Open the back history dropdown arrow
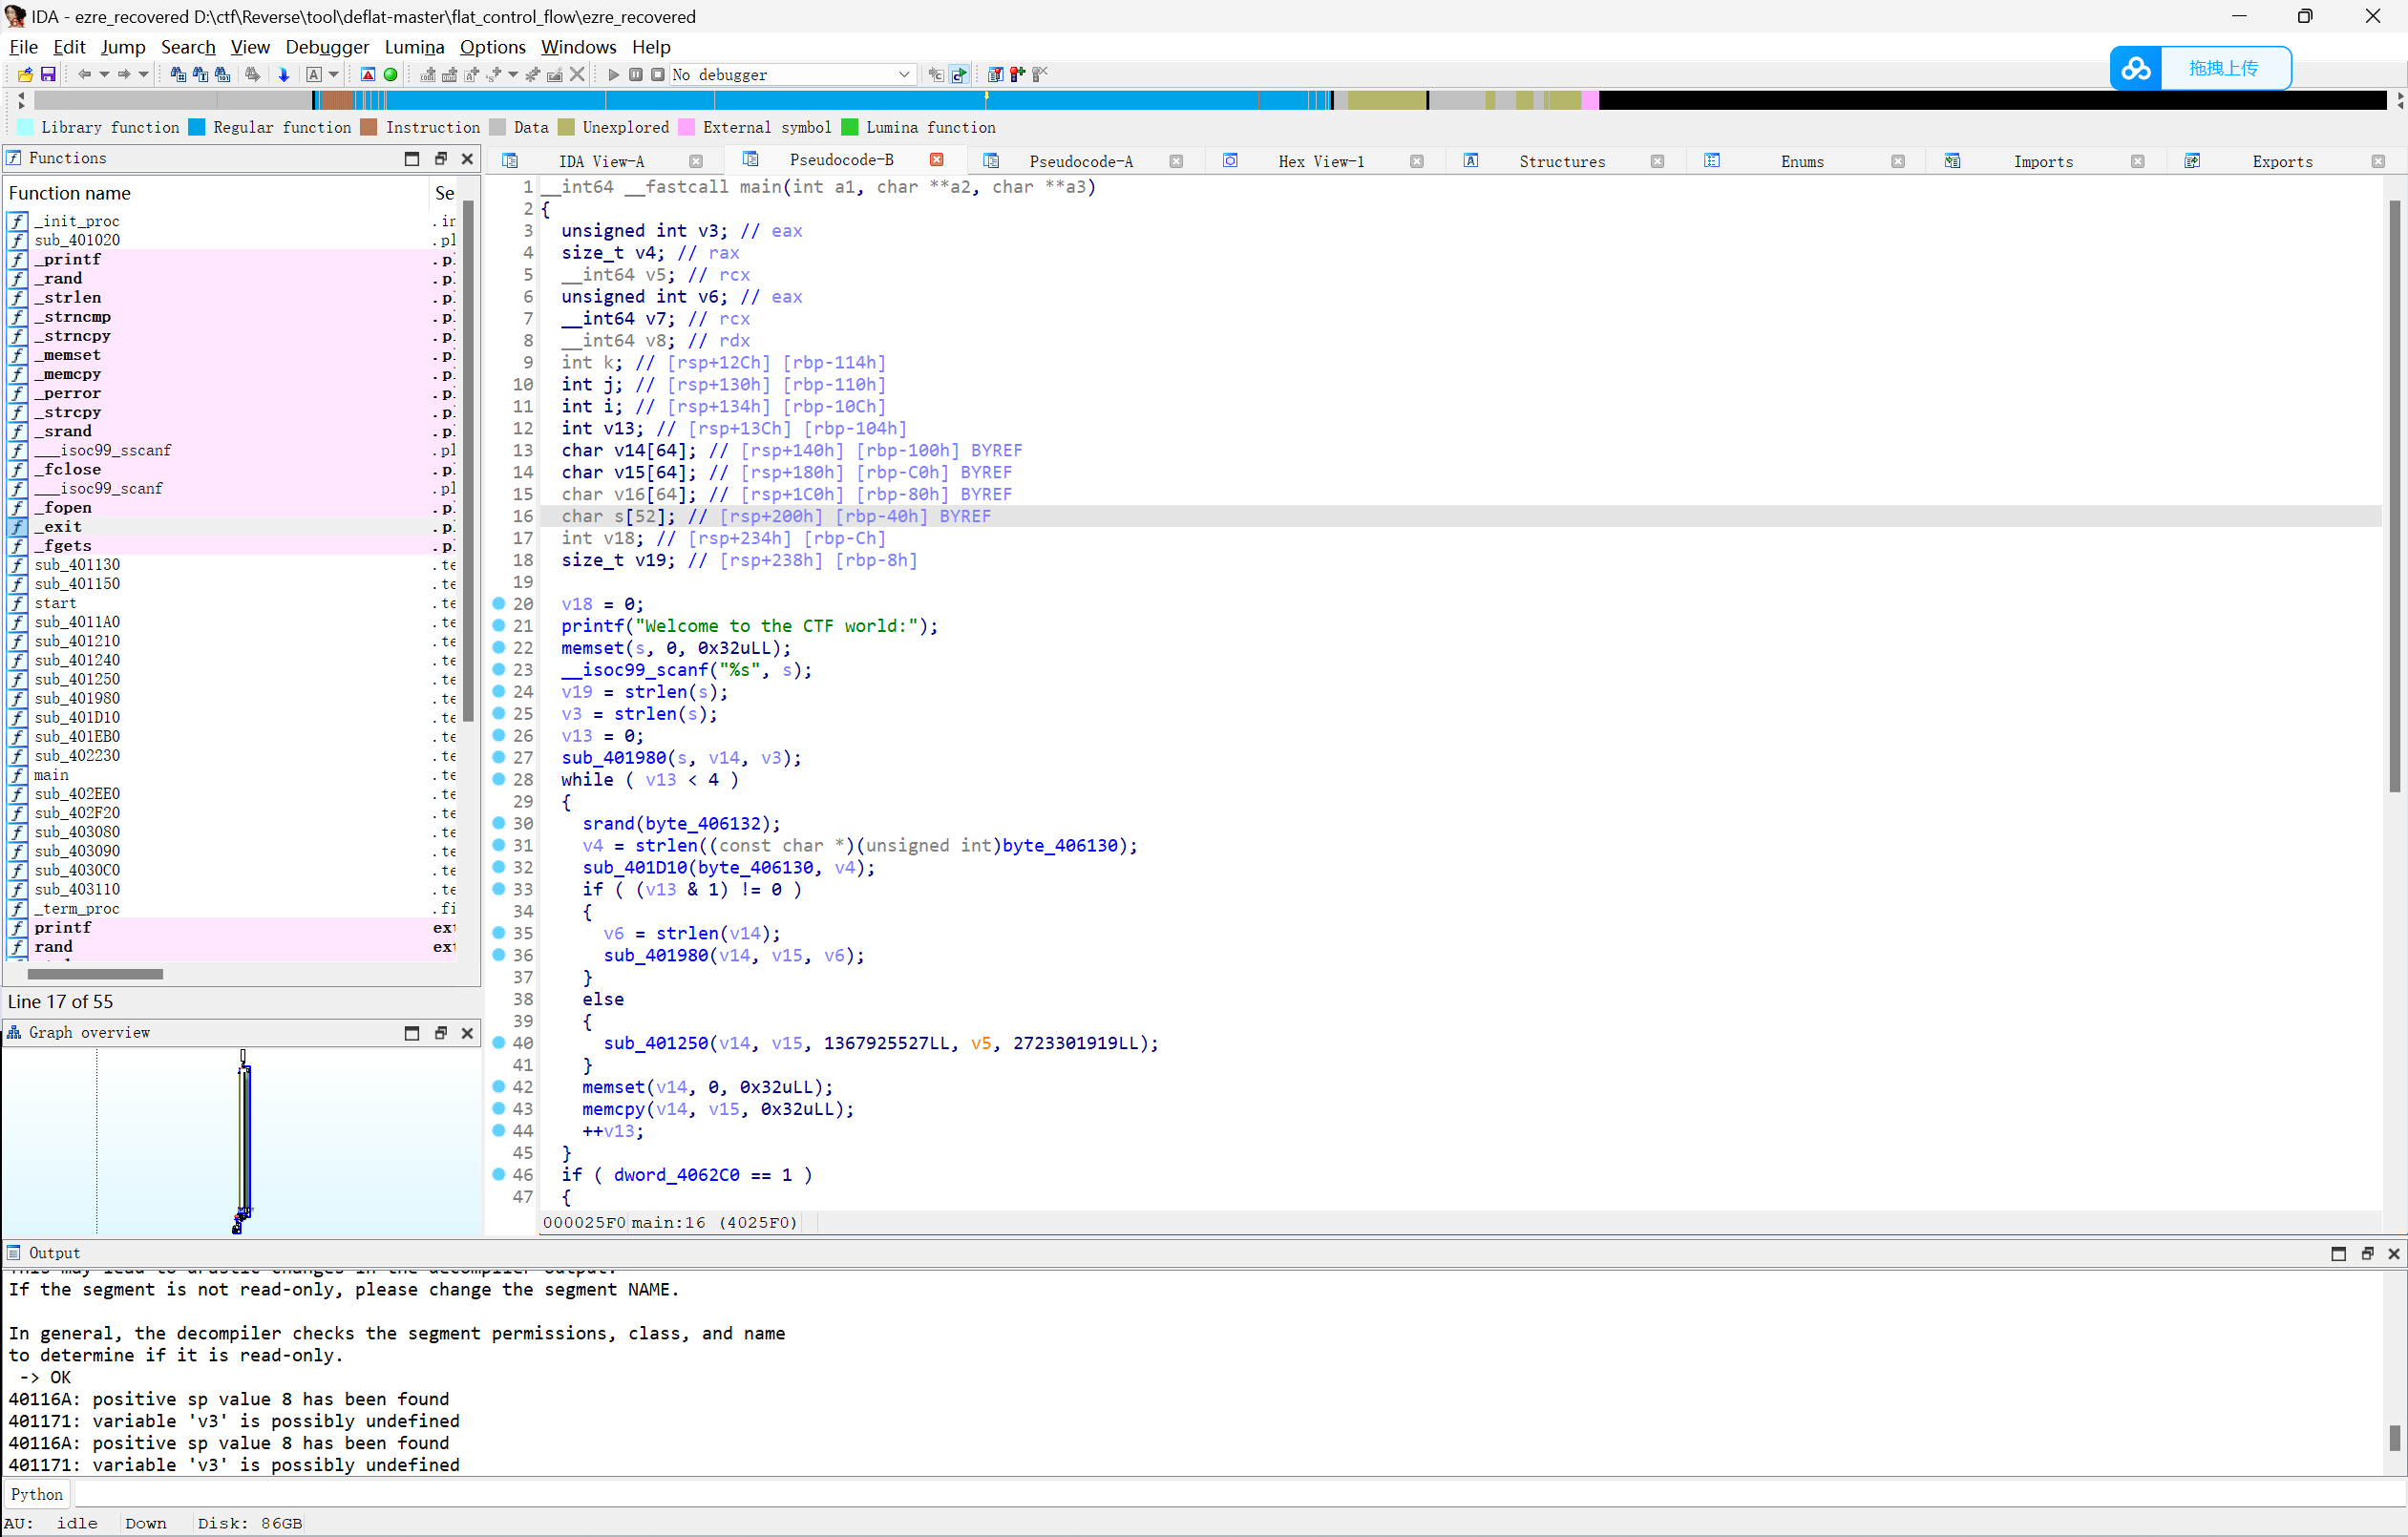 coord(104,75)
